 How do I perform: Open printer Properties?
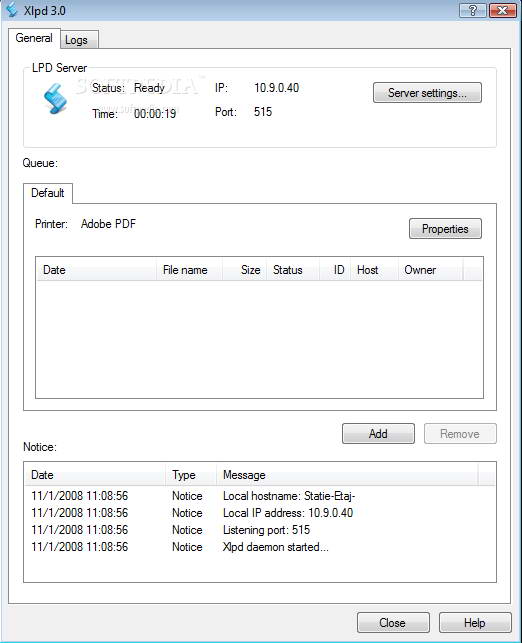445,228
